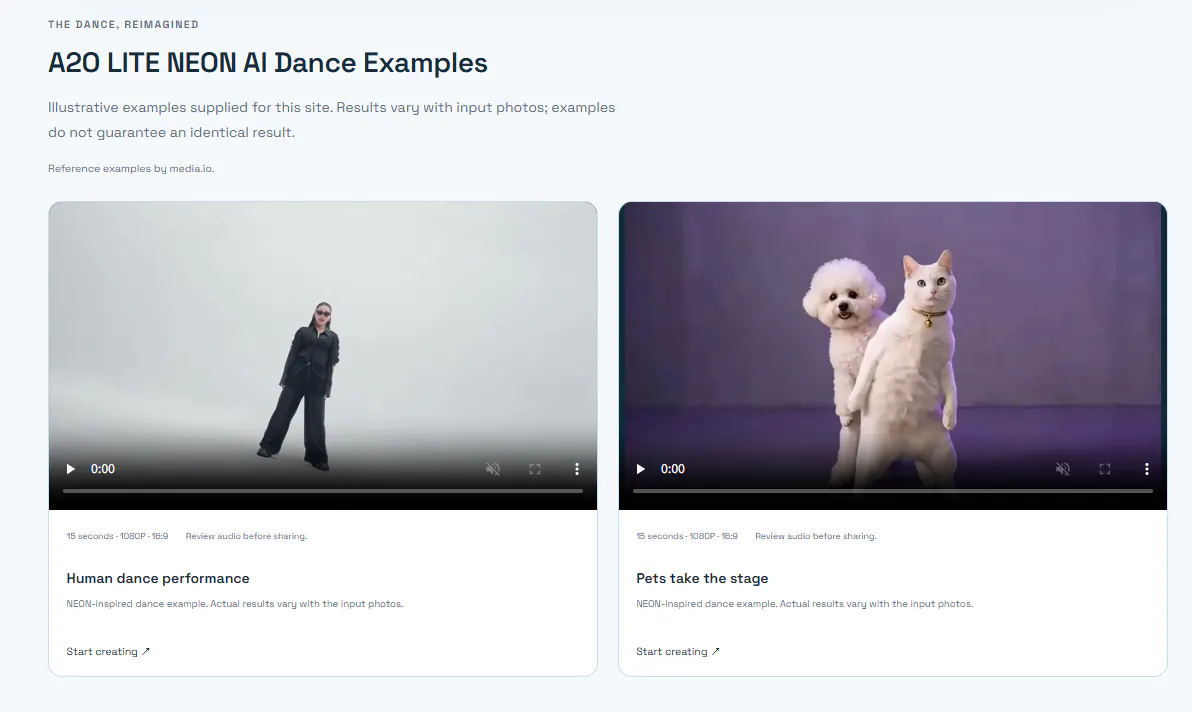Select the 'Human dance performance' card title
Screen dimensions: 1192x712
pyautogui.click(x=158, y=578)
